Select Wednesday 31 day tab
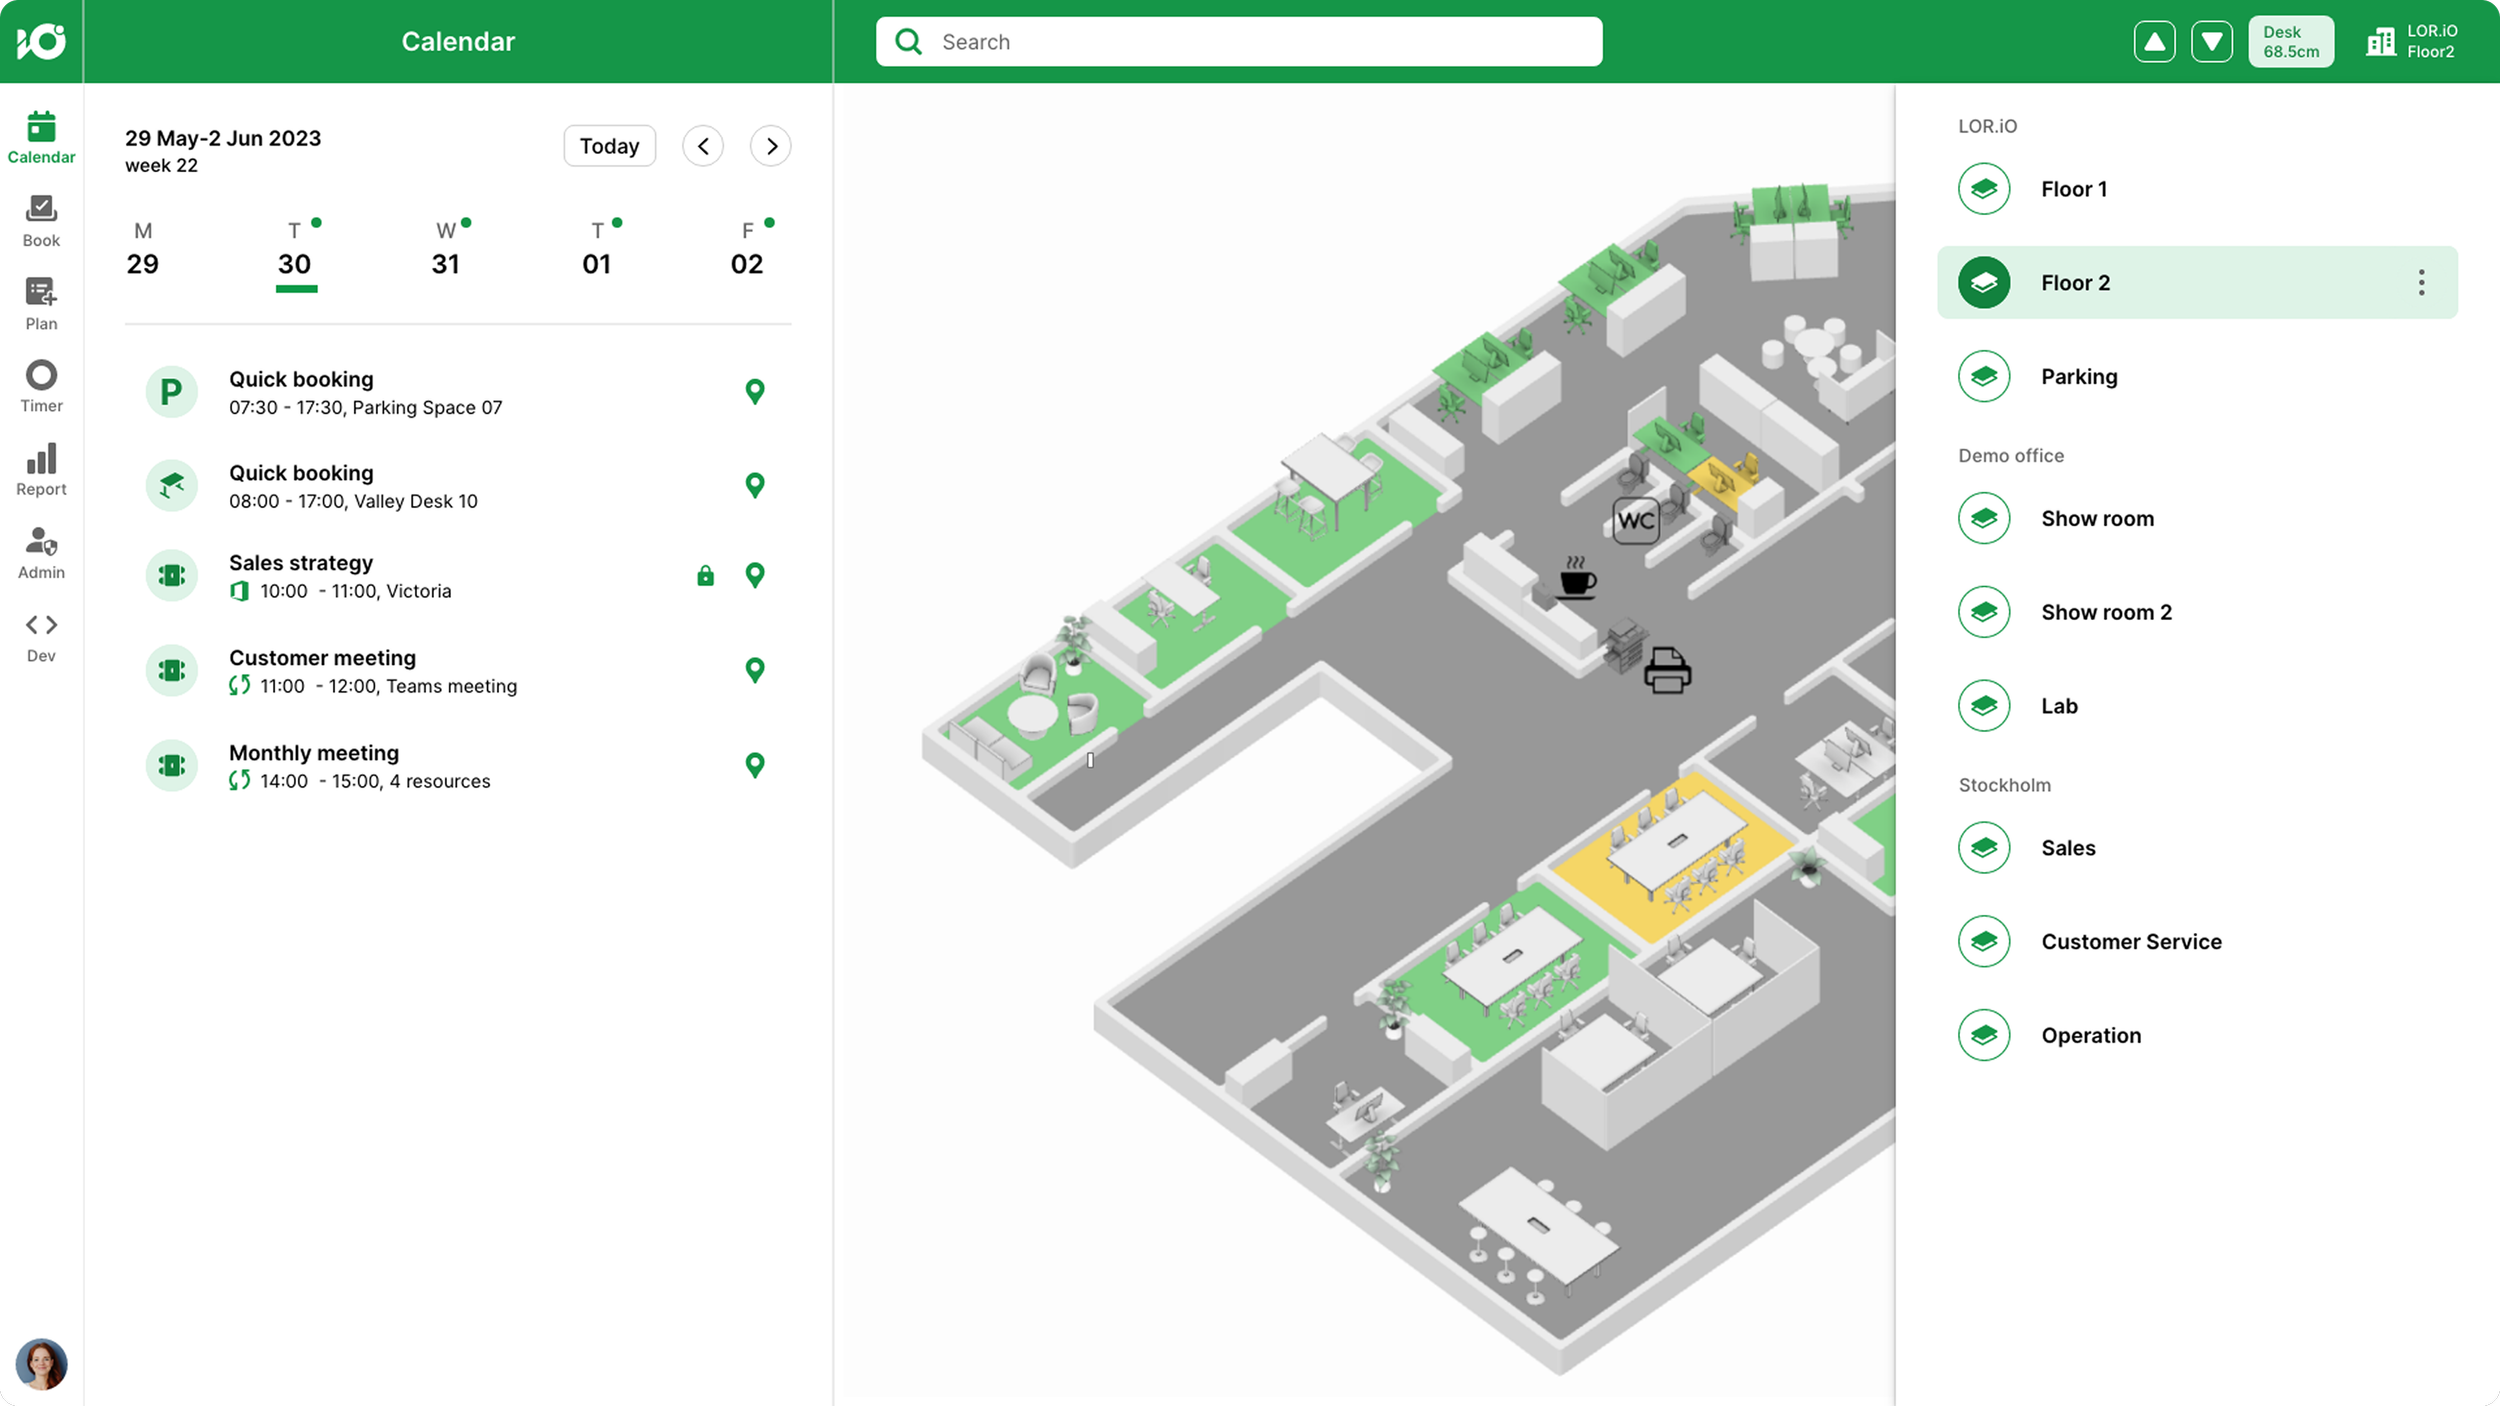This screenshot has width=2500, height=1406. tap(446, 250)
